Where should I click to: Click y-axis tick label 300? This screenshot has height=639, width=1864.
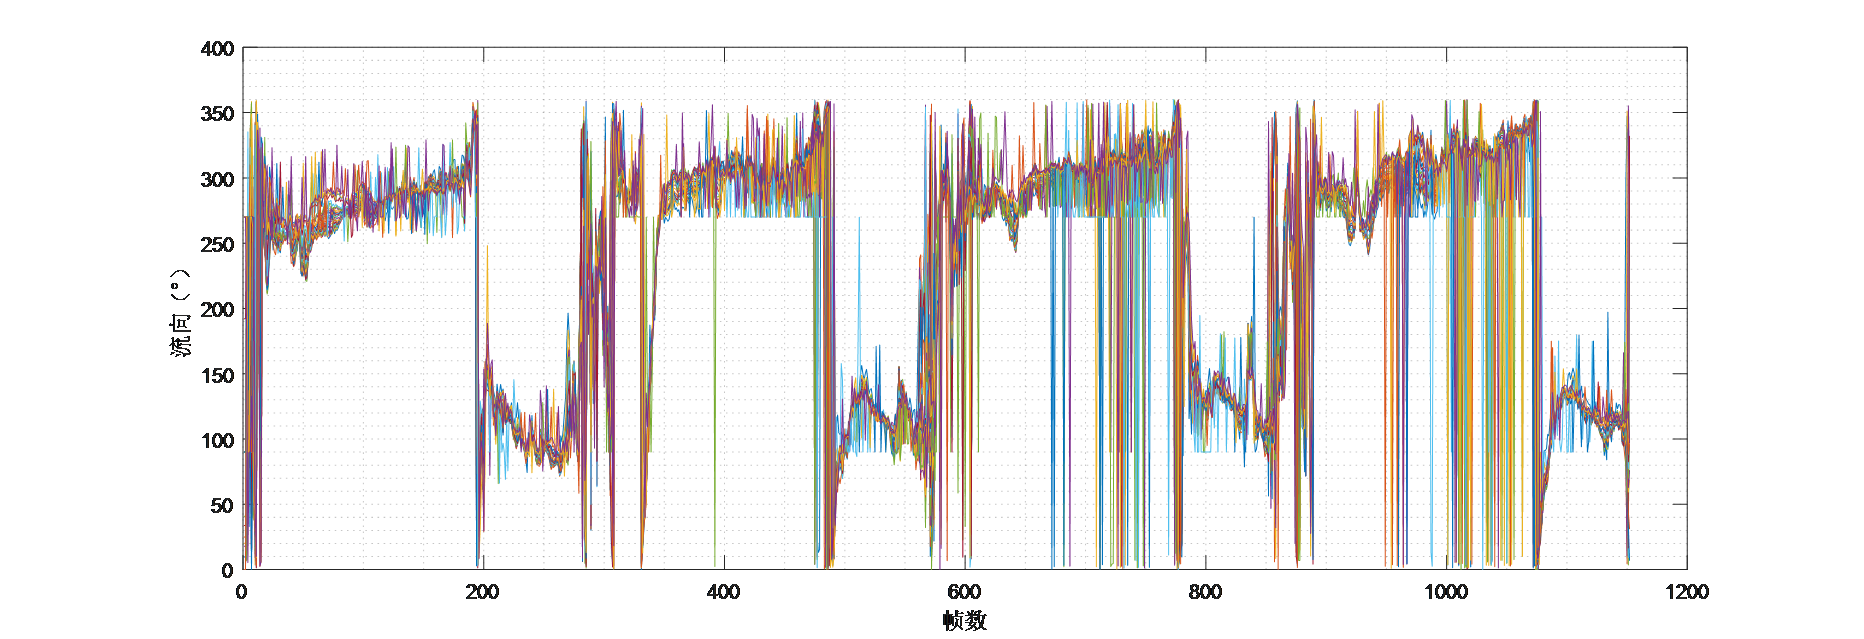click(x=217, y=179)
